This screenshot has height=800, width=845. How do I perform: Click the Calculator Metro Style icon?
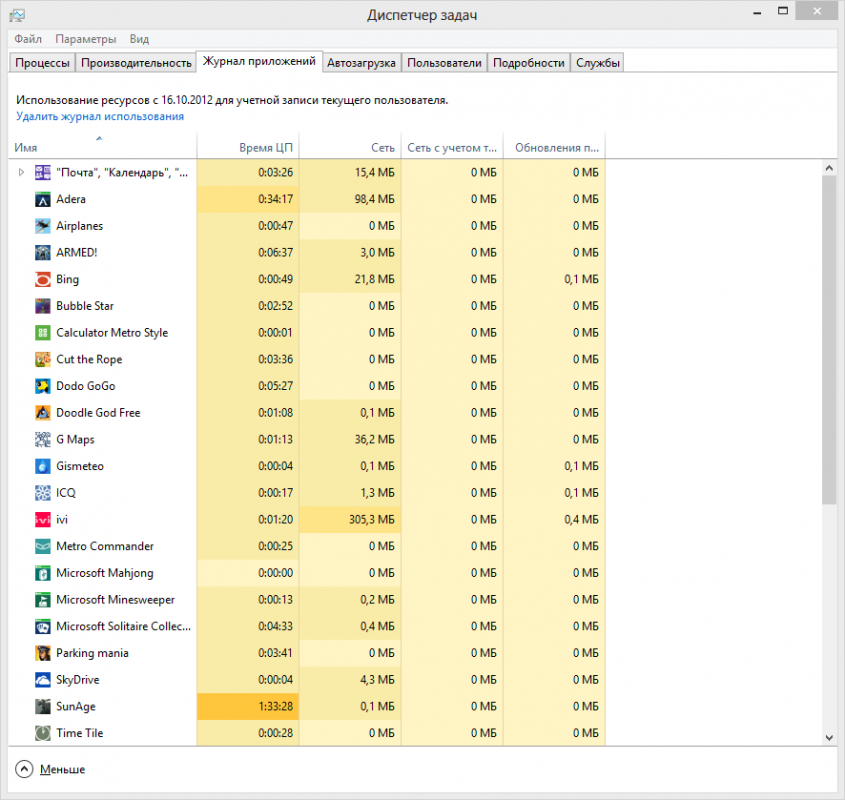[x=43, y=333]
